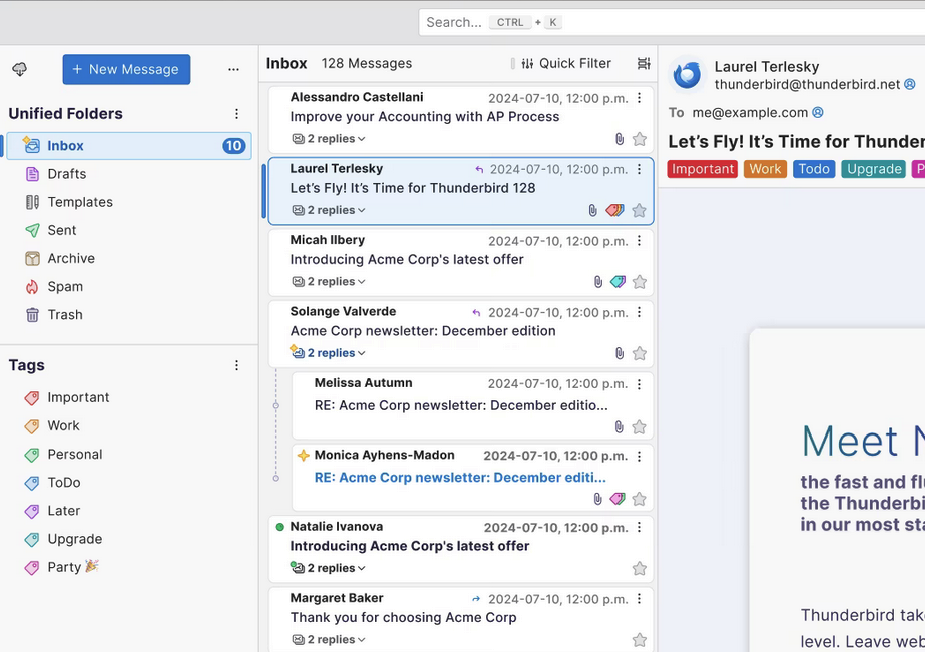Star the Melissa Autumn reply

tap(639, 427)
